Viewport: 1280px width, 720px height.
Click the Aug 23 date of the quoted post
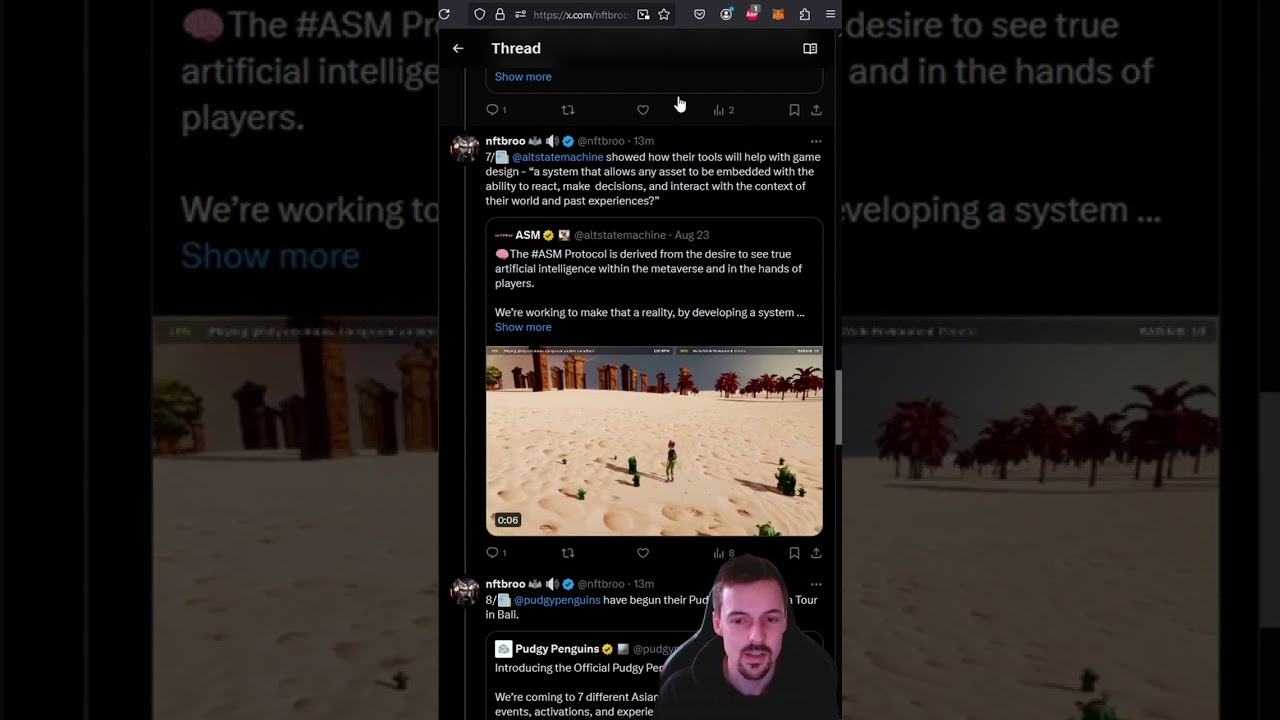click(x=692, y=235)
